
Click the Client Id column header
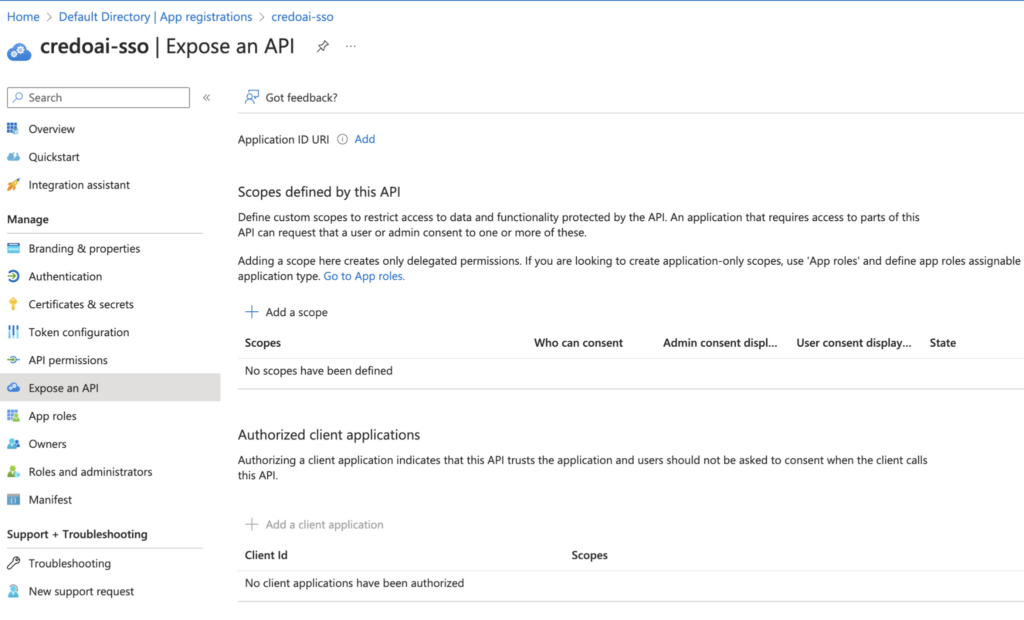coord(266,555)
